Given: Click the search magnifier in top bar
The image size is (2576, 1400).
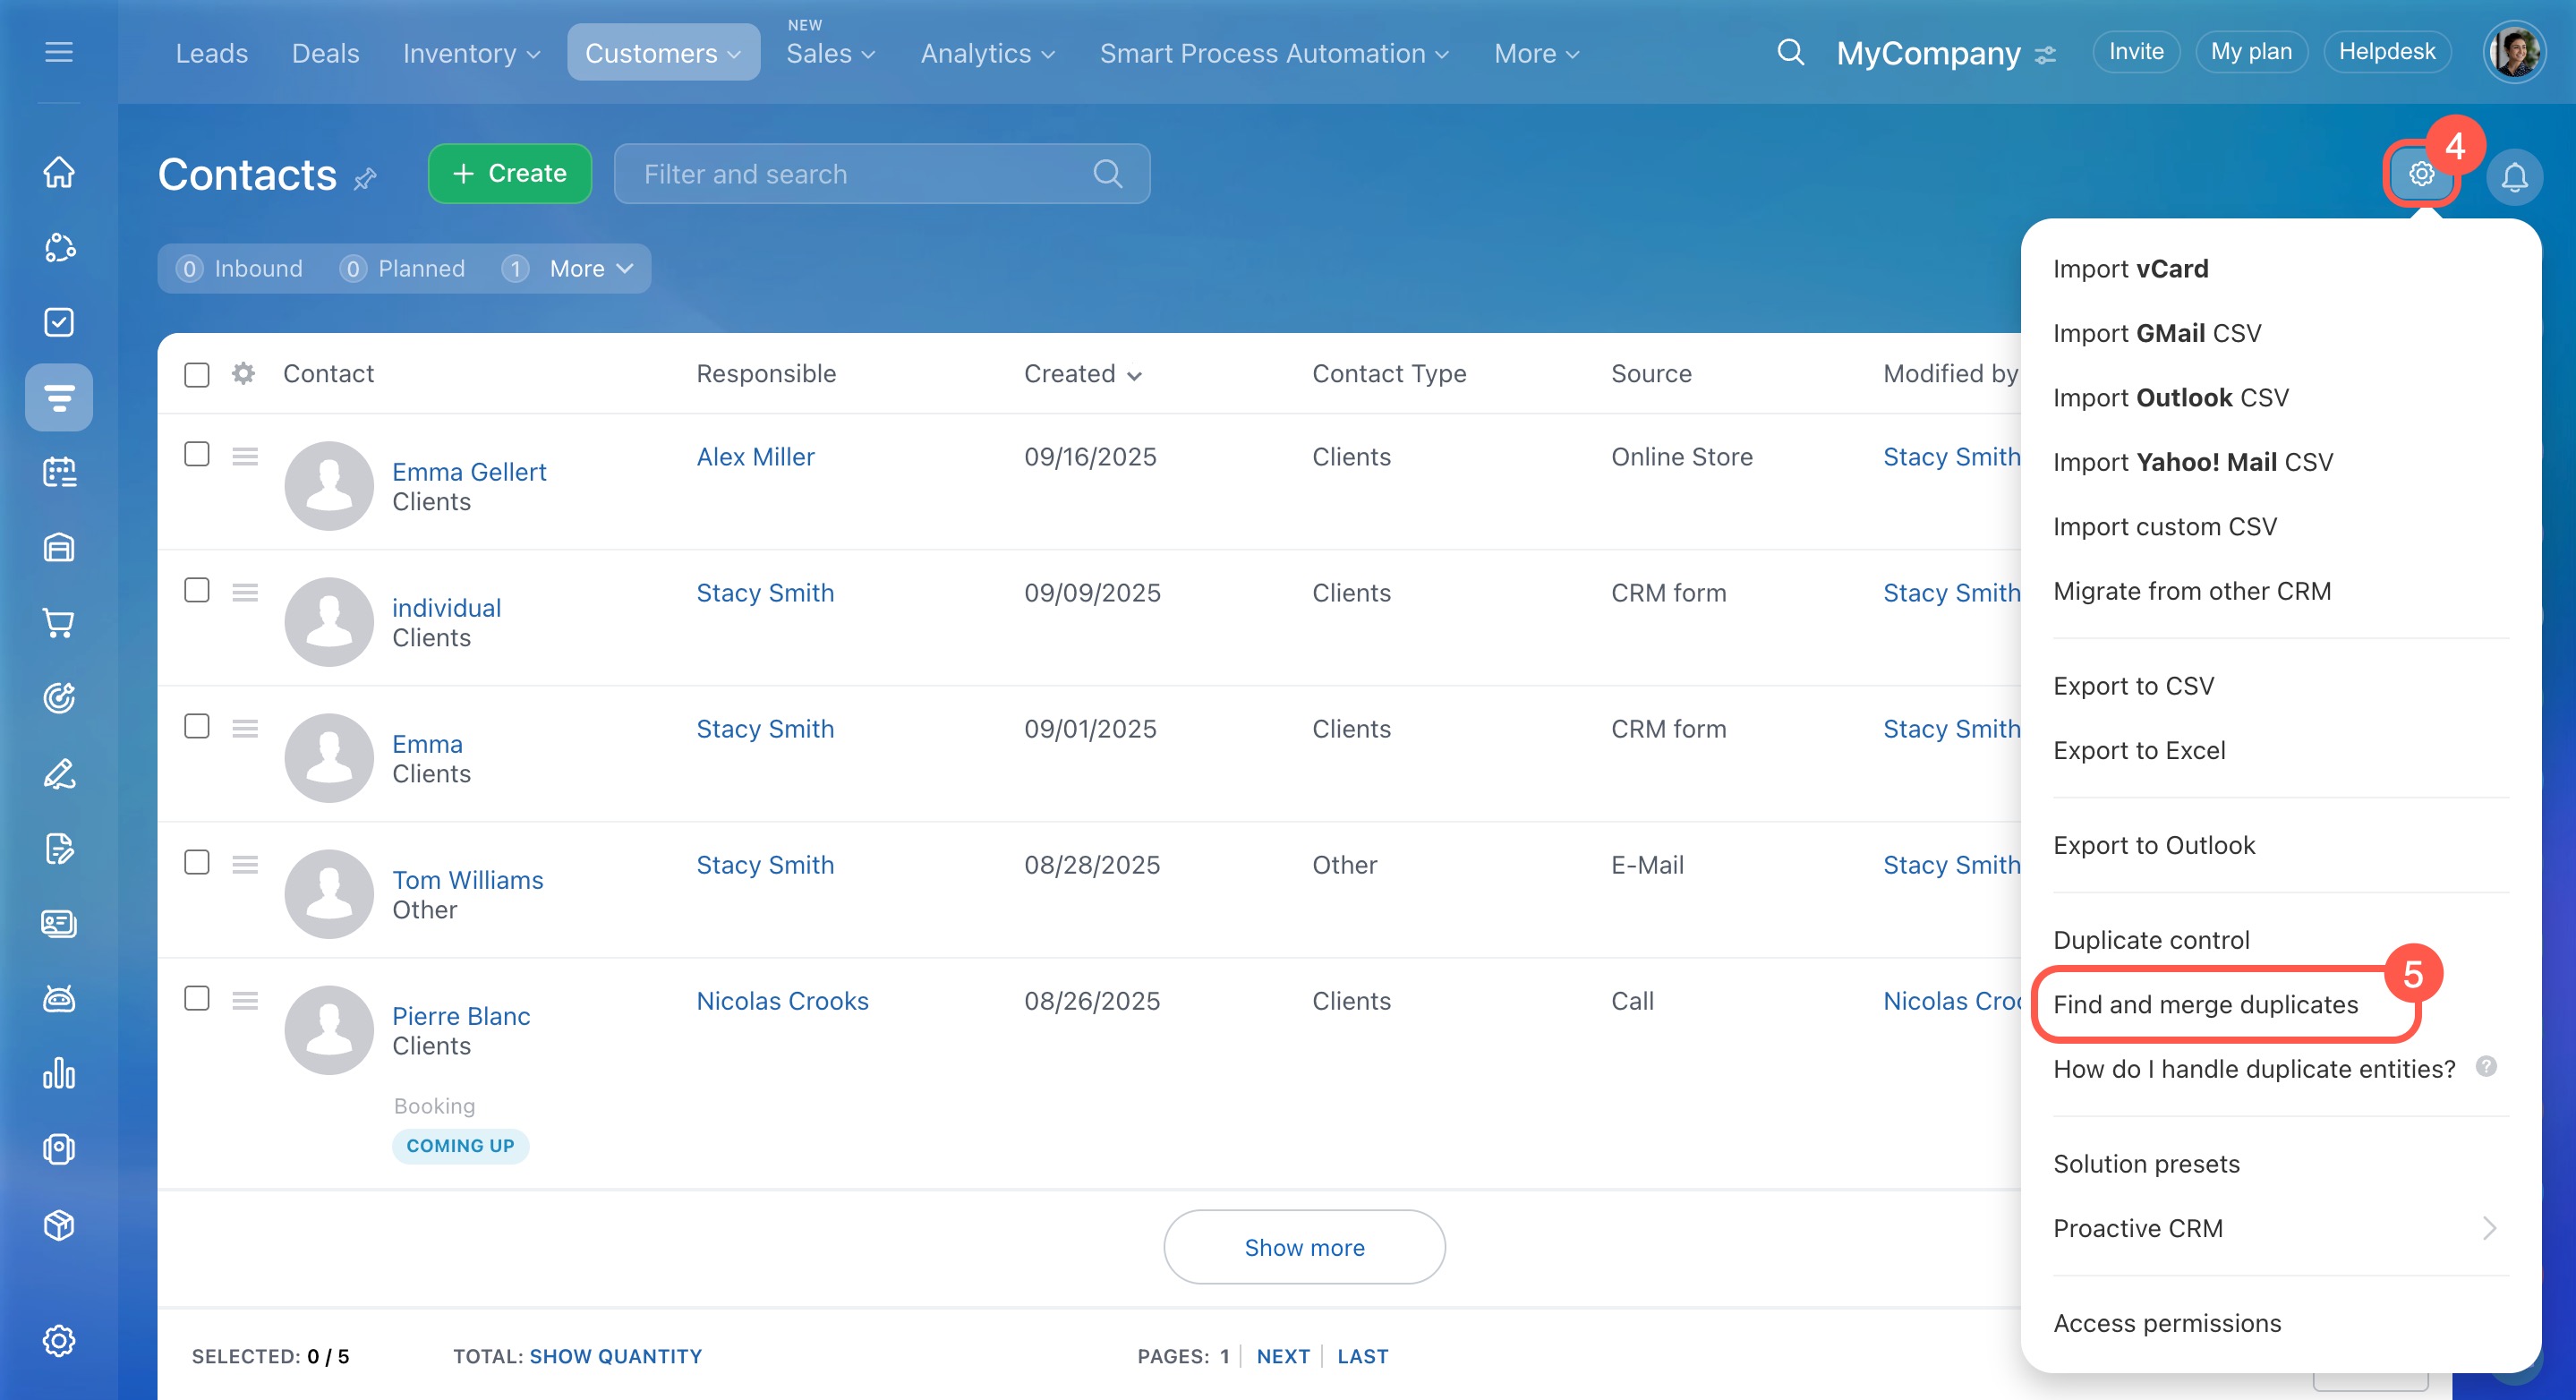Looking at the screenshot, I should click(1790, 52).
